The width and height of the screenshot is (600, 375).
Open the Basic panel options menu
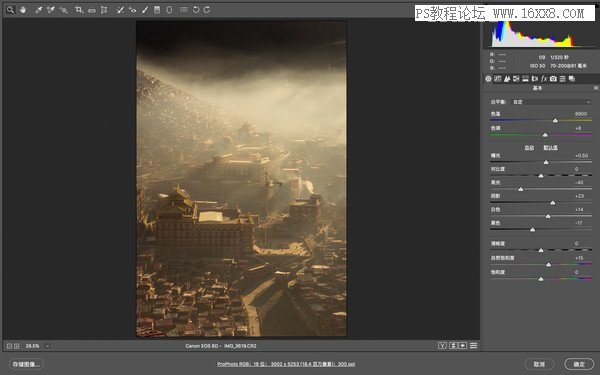coord(596,88)
